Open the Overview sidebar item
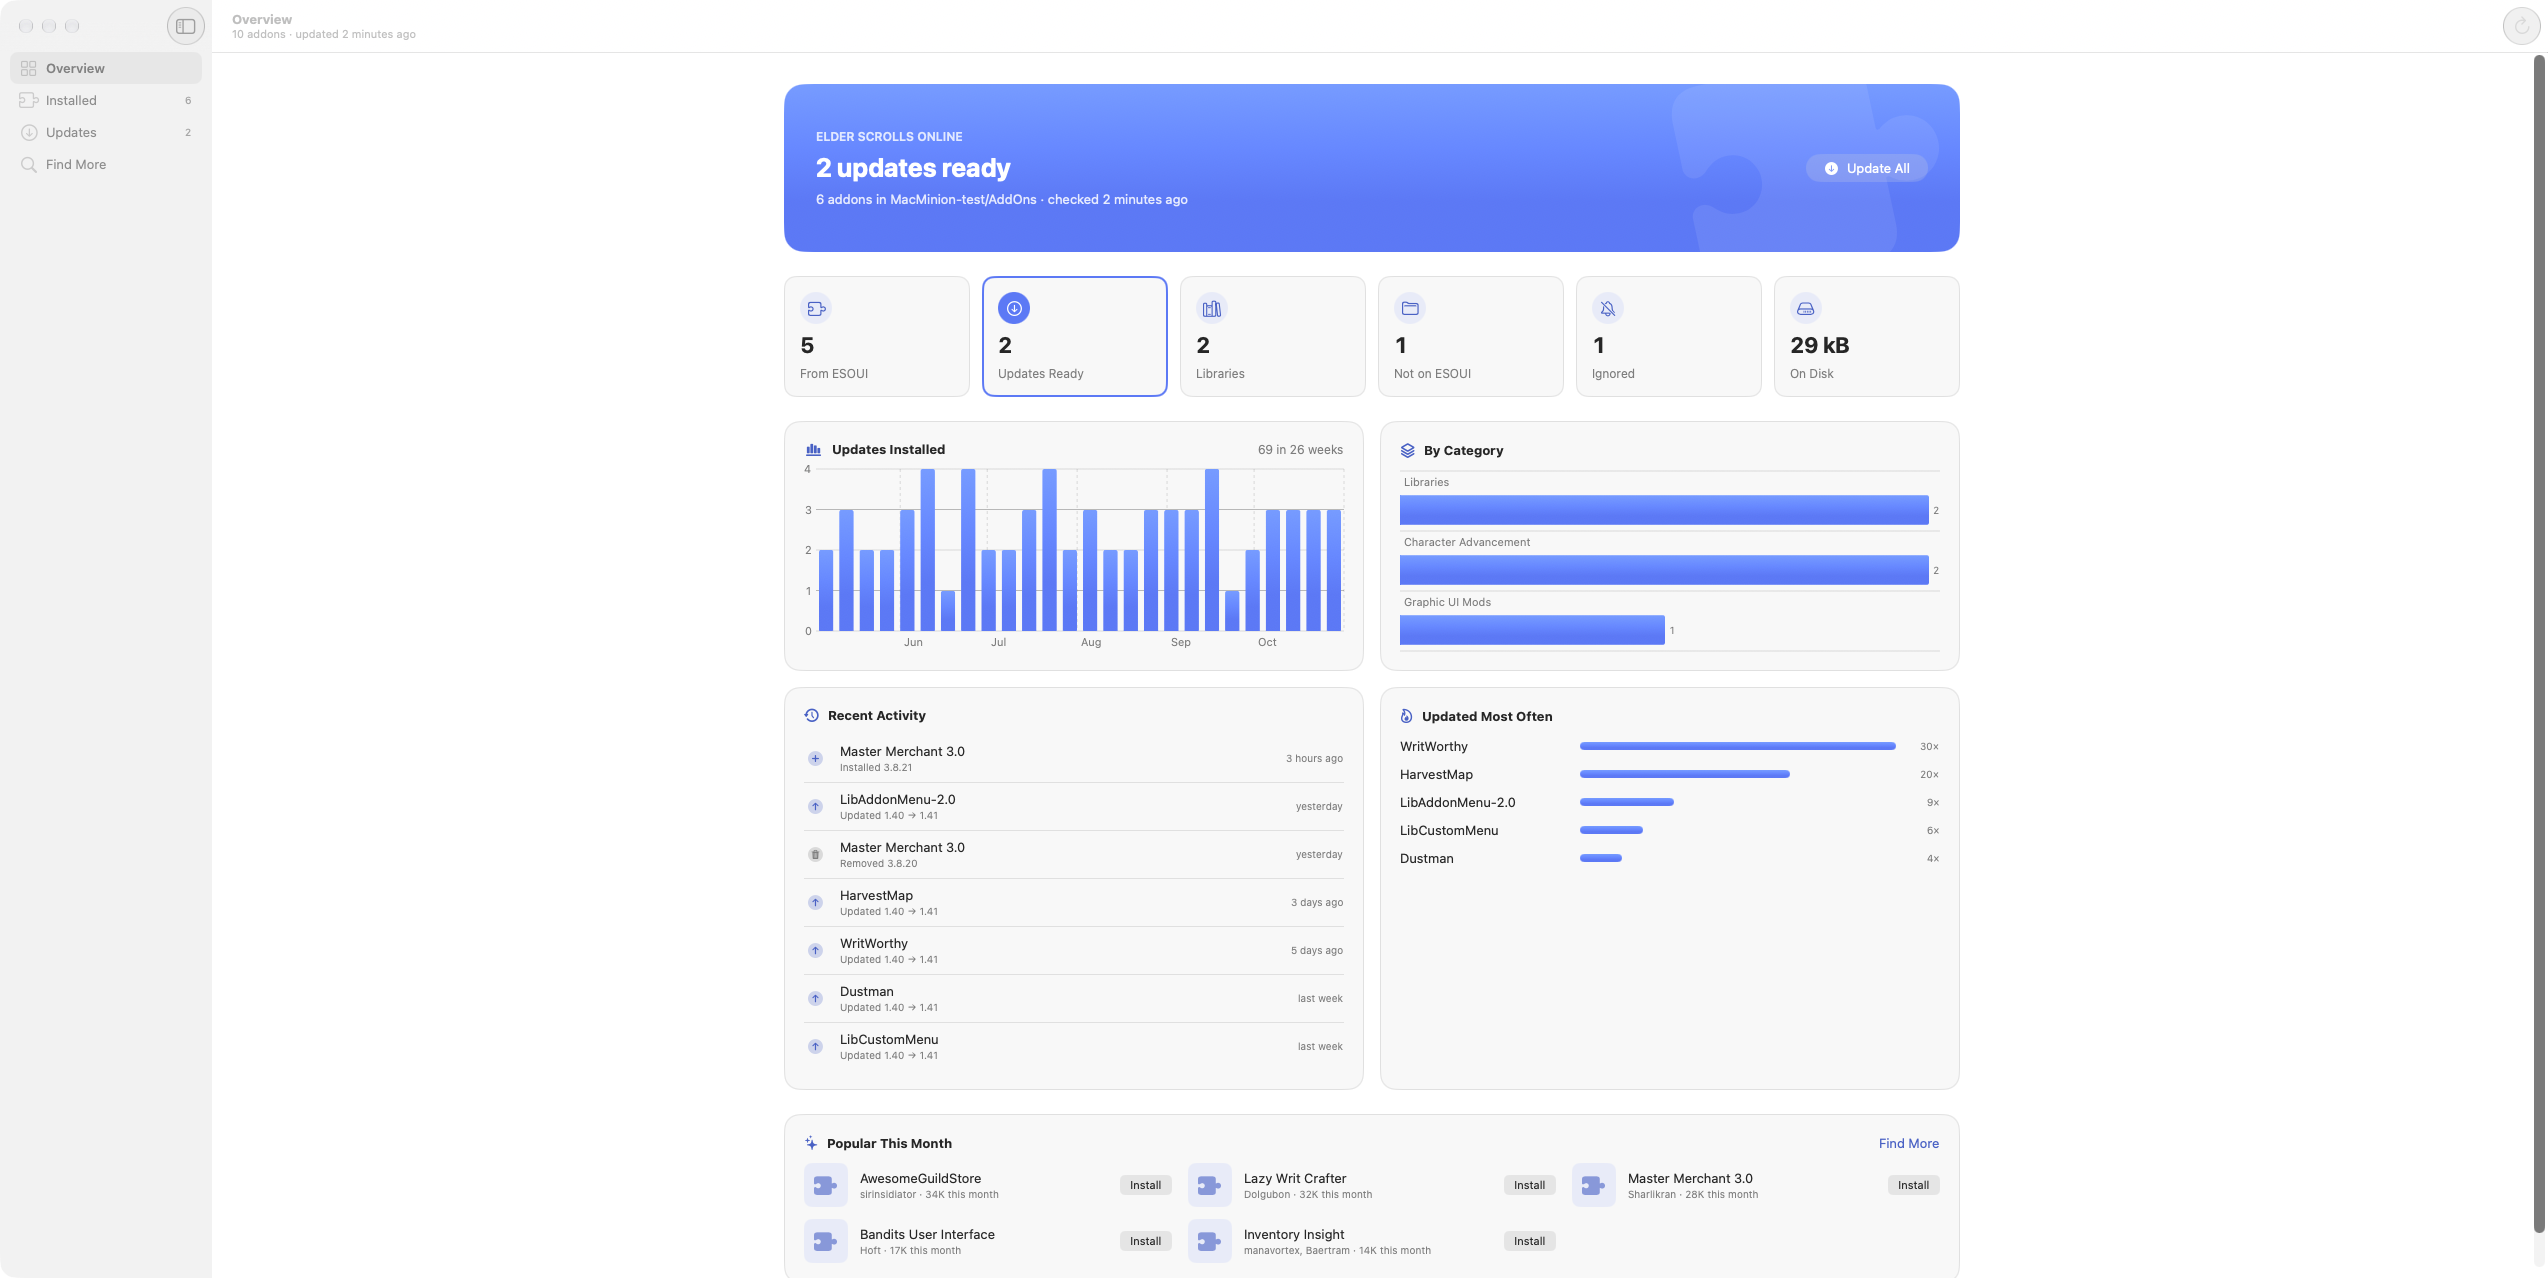Screen dimensions: 2548x1278 [x=106, y=68]
